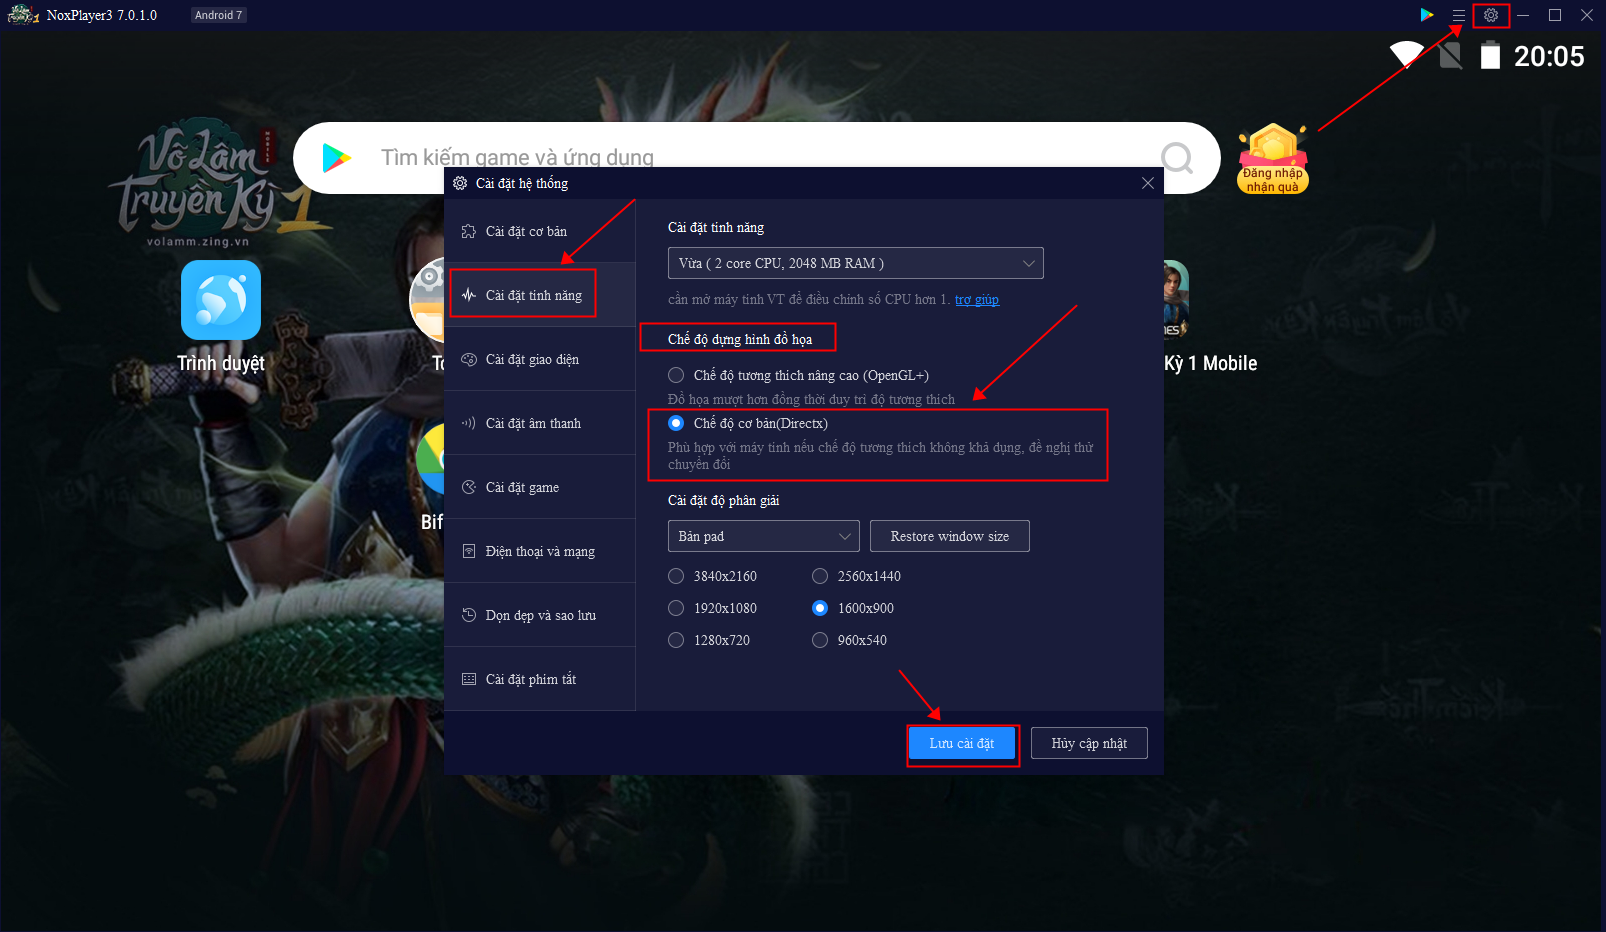Close the Cài đặt hệ thống dialog
This screenshot has width=1606, height=932.
point(1147,183)
